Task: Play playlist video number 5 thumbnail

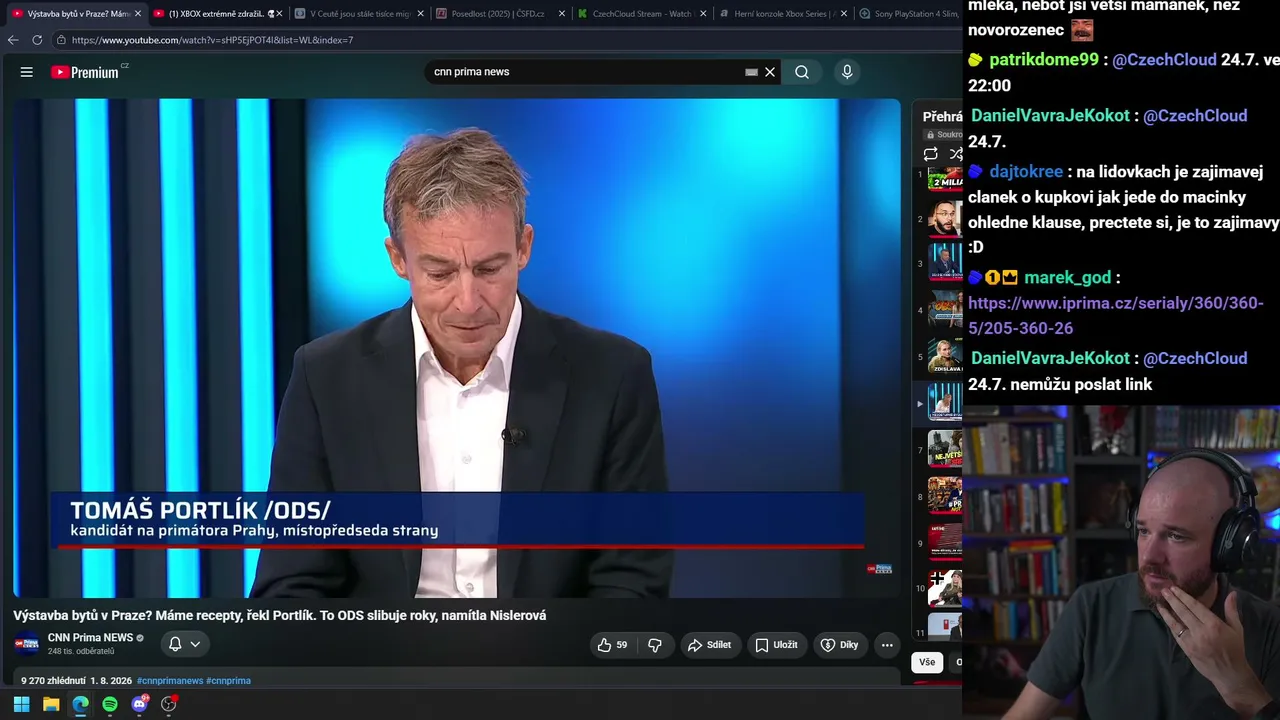Action: click(945, 356)
